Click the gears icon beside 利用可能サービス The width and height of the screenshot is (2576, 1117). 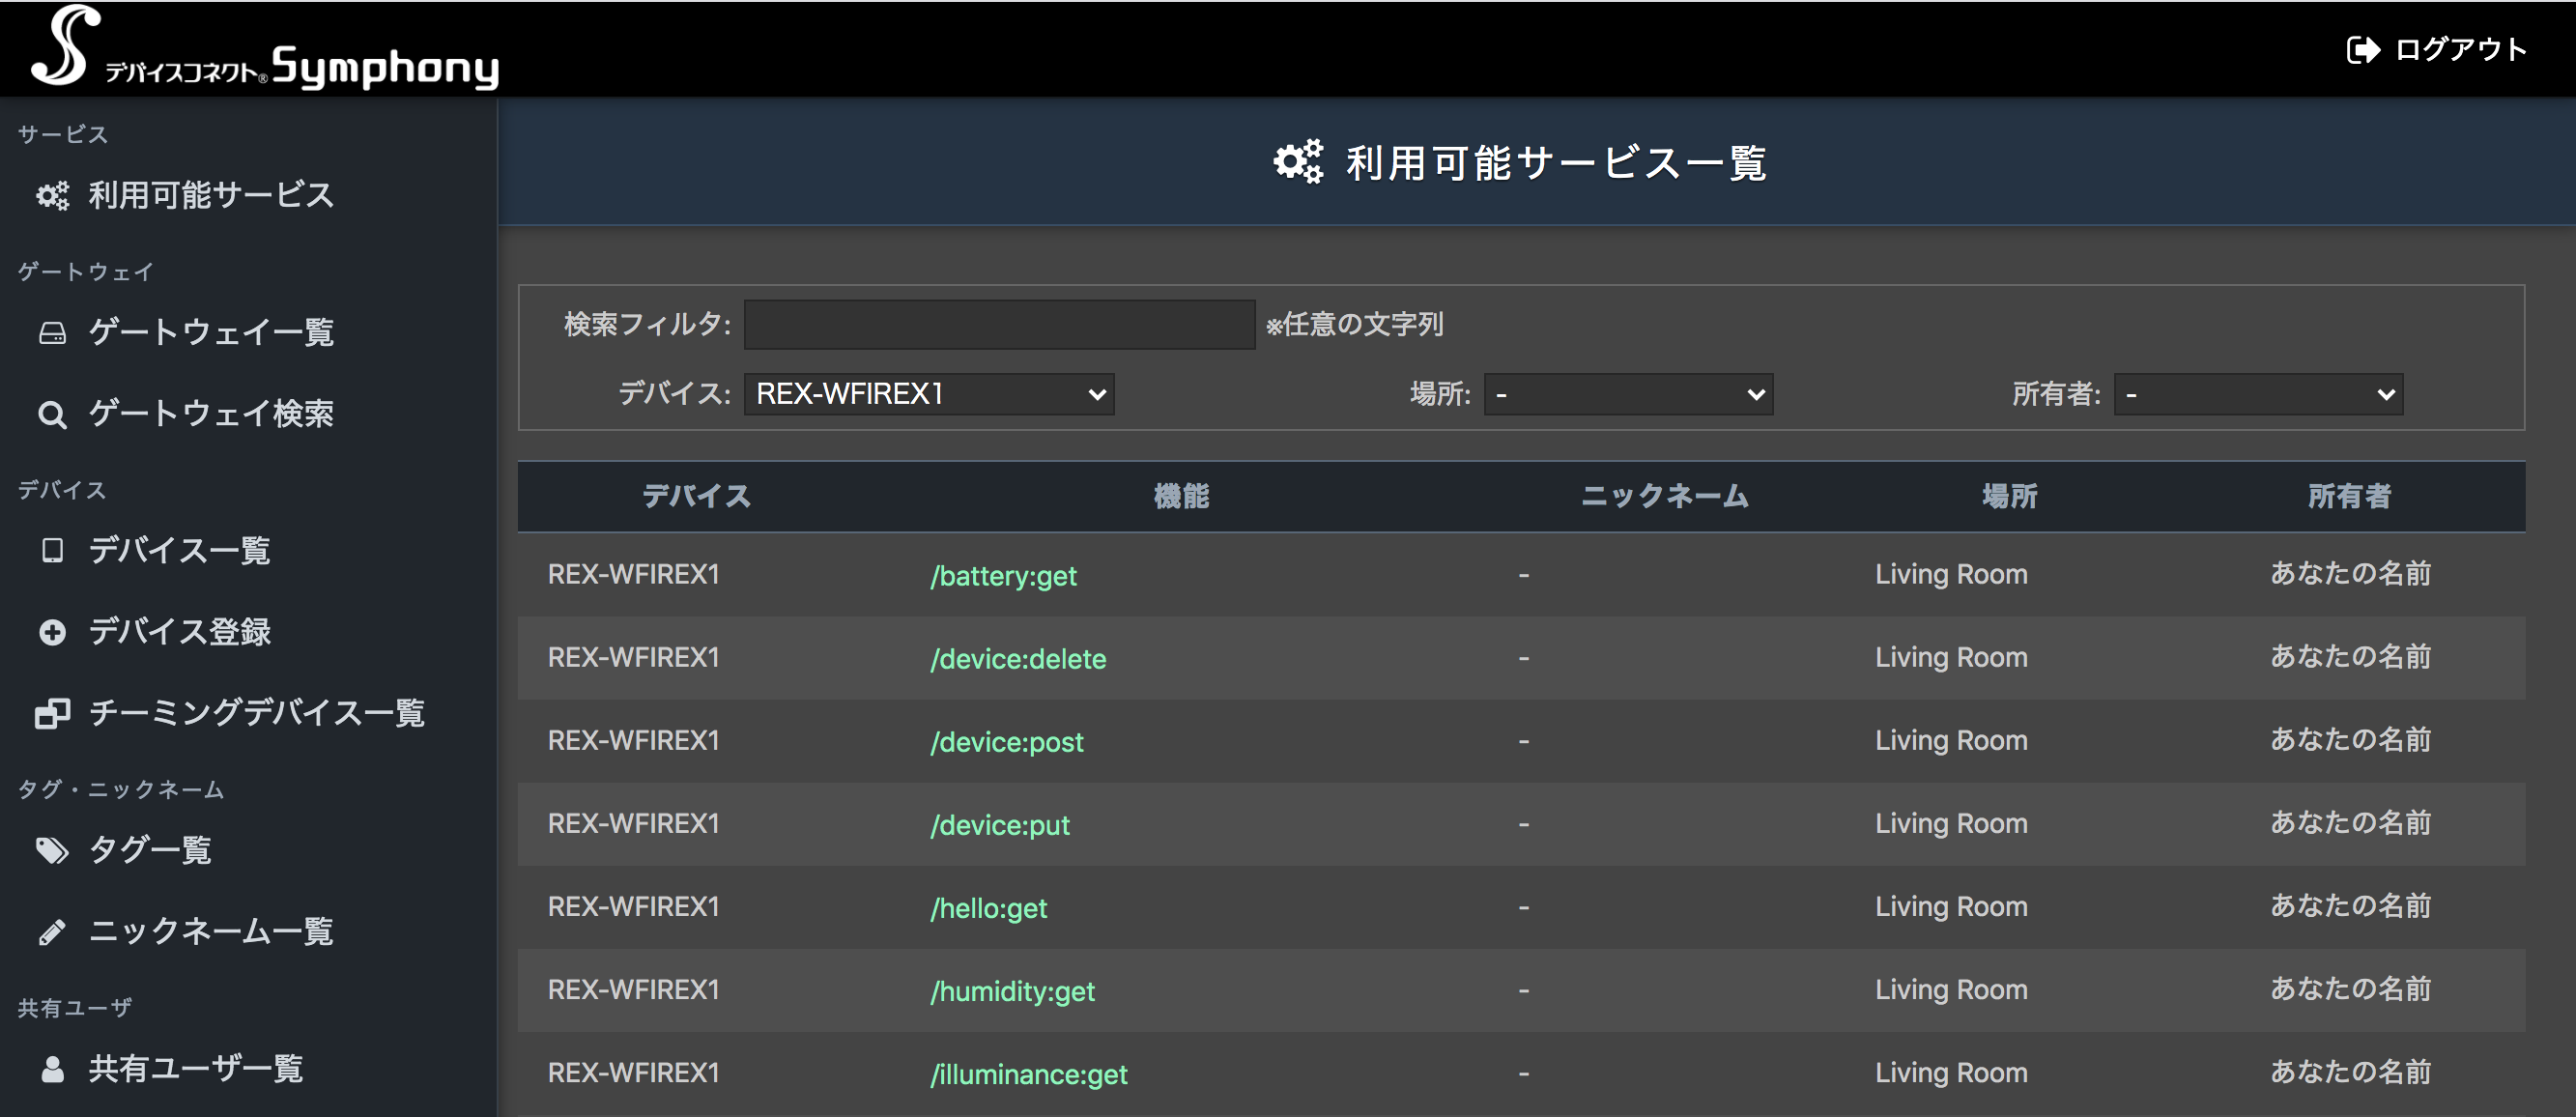coord(52,195)
